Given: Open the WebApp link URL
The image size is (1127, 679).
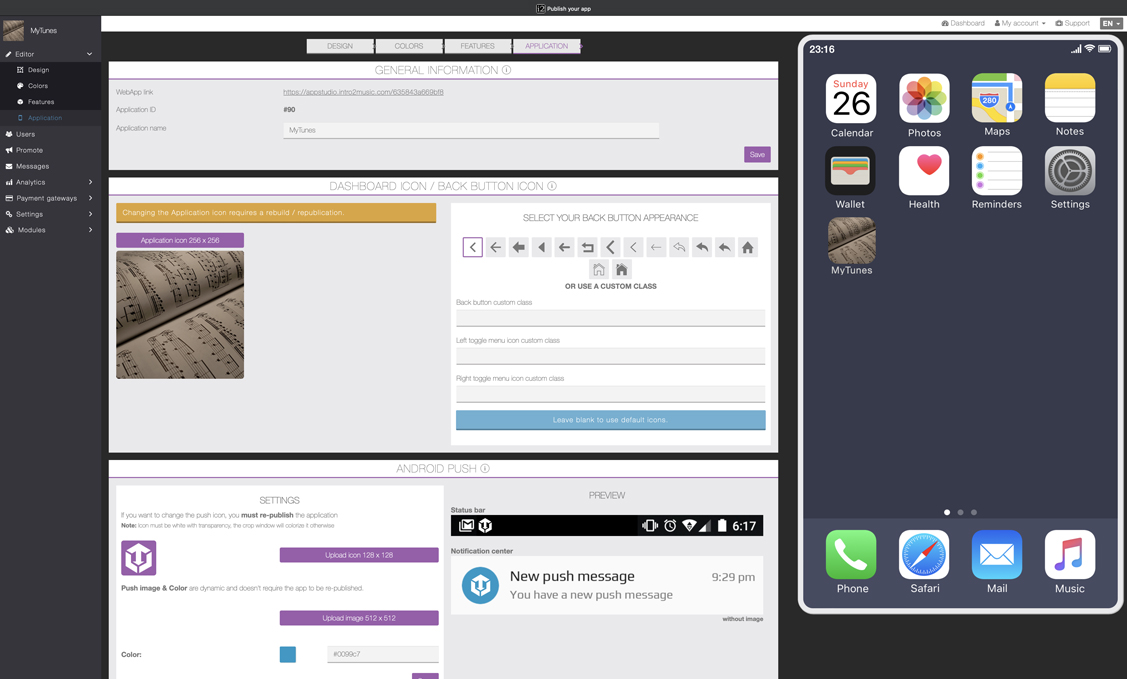Looking at the screenshot, I should 363,92.
